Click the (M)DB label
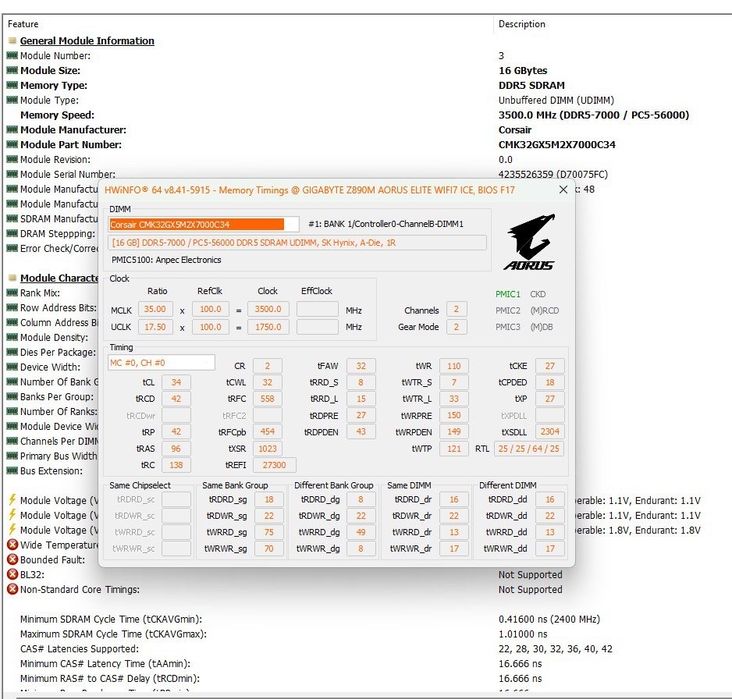Image resolution: width=732 pixels, height=699 pixels. 542,327
